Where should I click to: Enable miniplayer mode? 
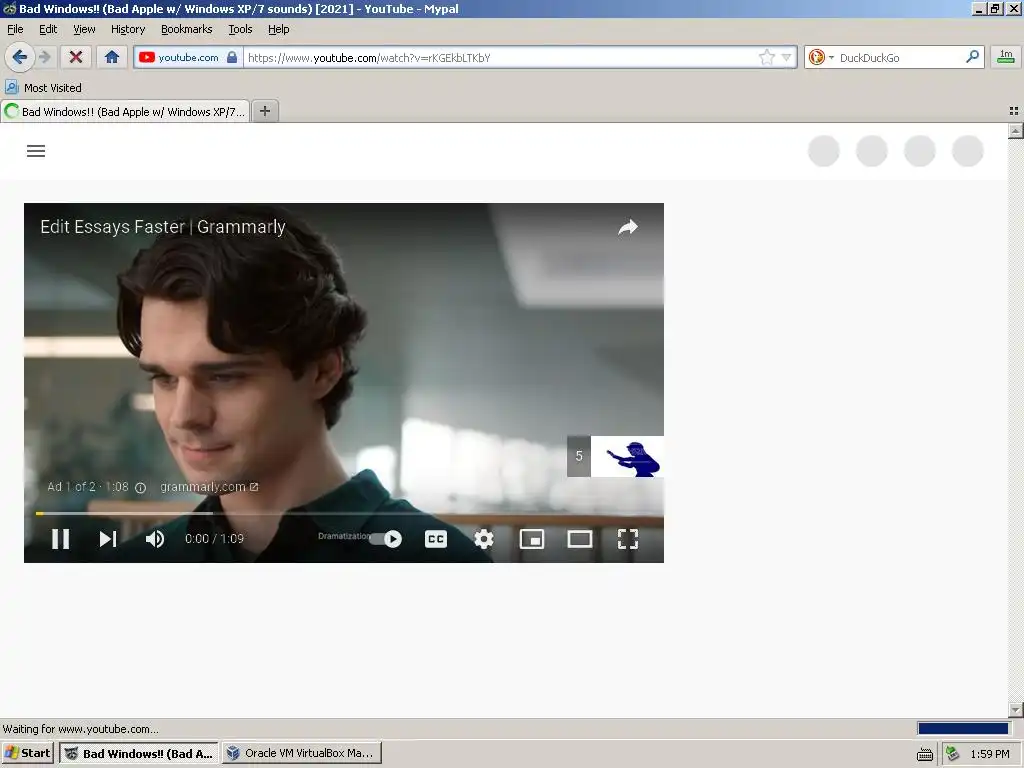click(532, 539)
